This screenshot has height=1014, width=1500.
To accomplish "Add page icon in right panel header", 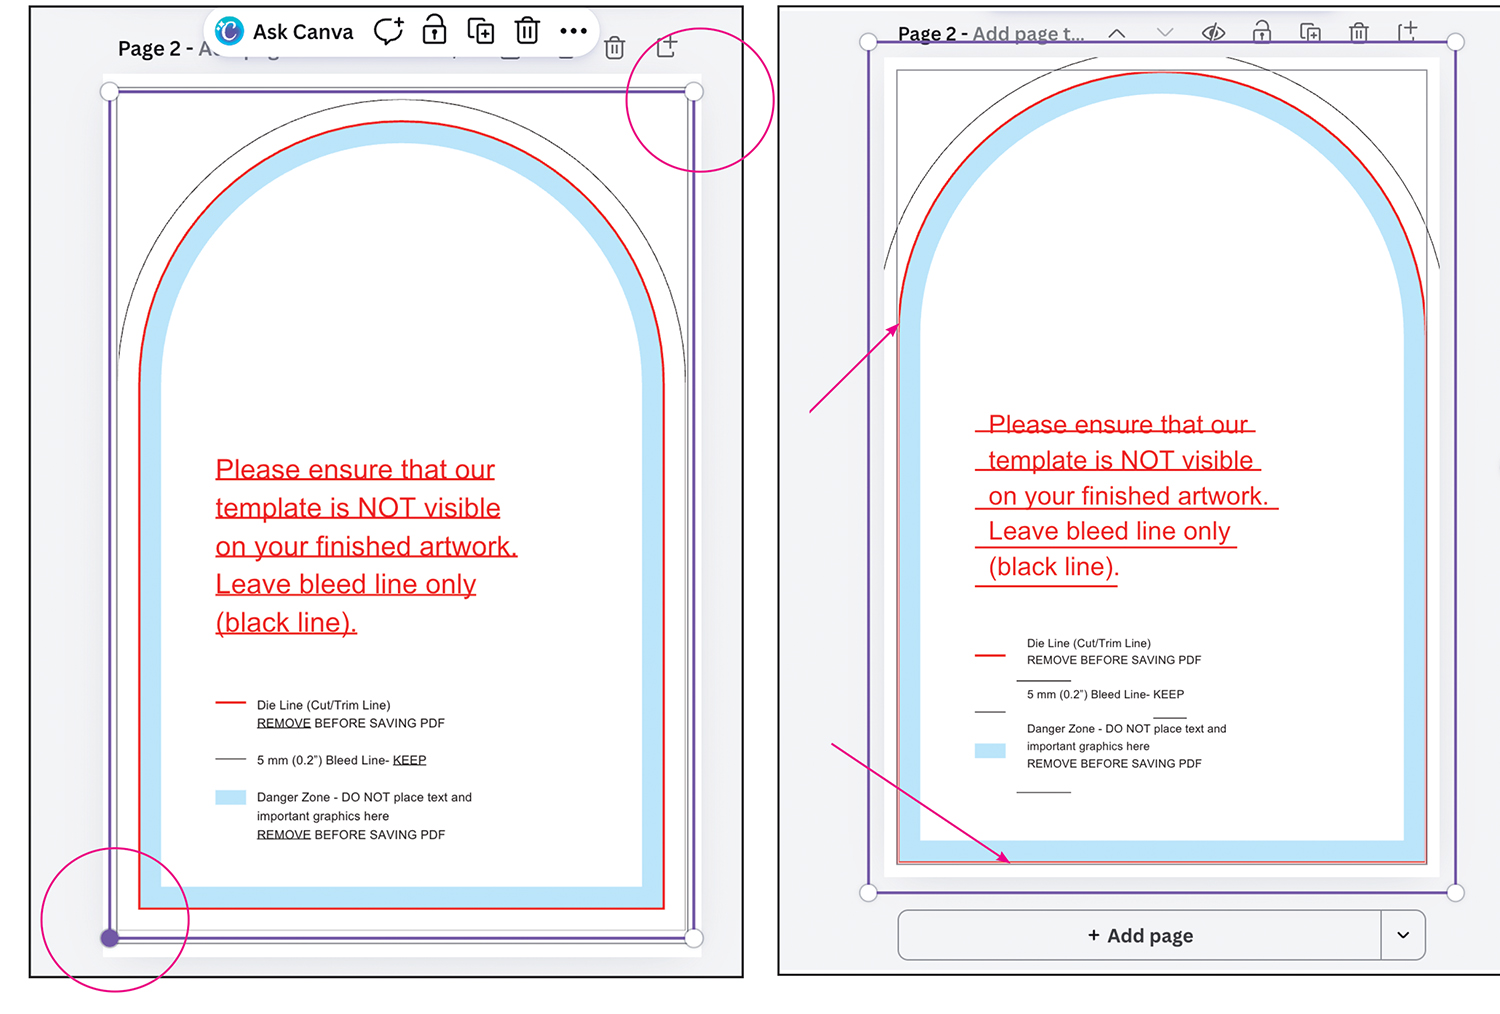I will point(1407,31).
